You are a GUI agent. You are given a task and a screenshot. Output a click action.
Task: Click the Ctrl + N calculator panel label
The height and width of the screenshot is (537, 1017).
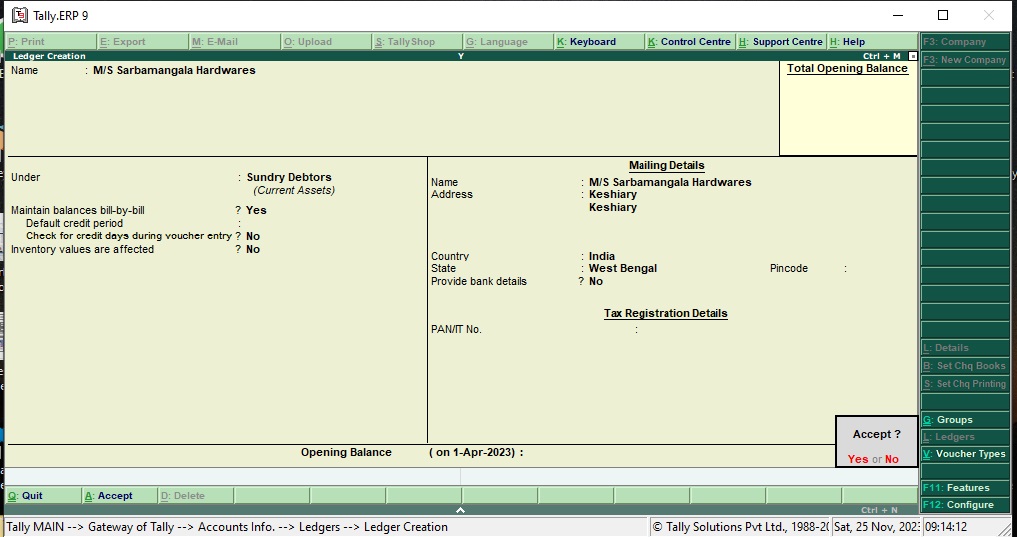pos(879,510)
